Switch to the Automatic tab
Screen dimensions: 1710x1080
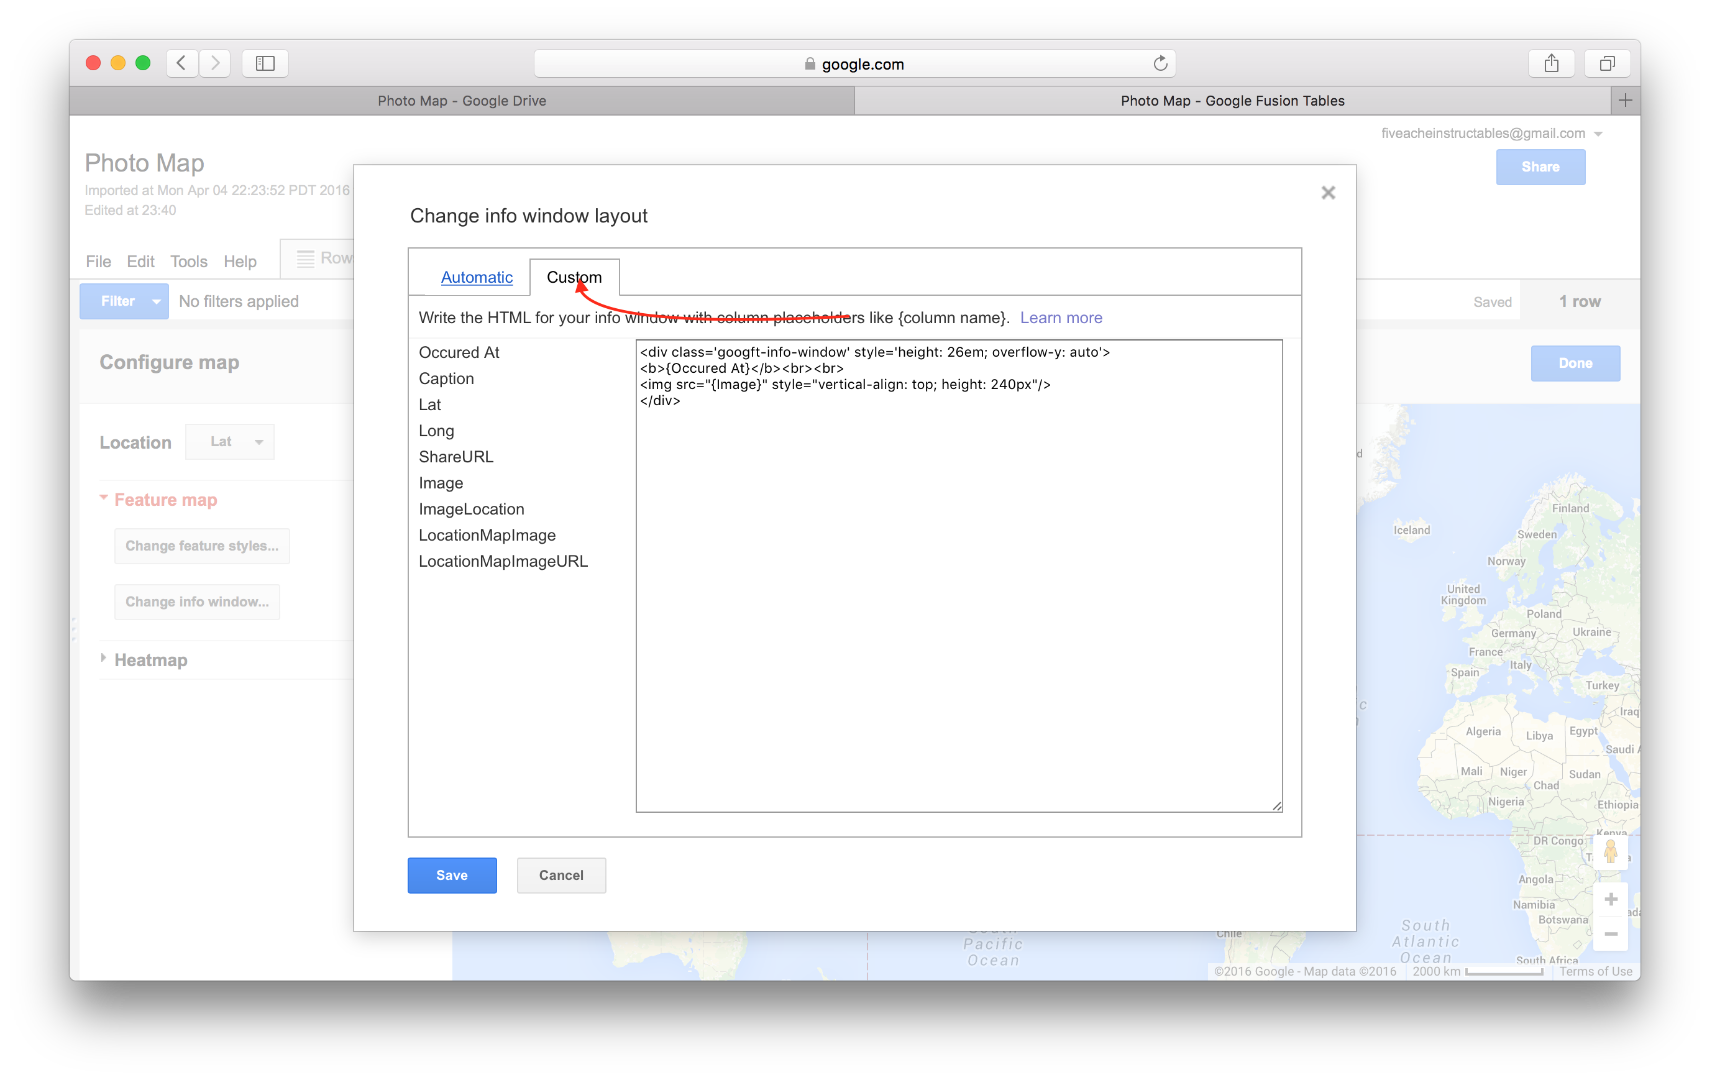[477, 277]
